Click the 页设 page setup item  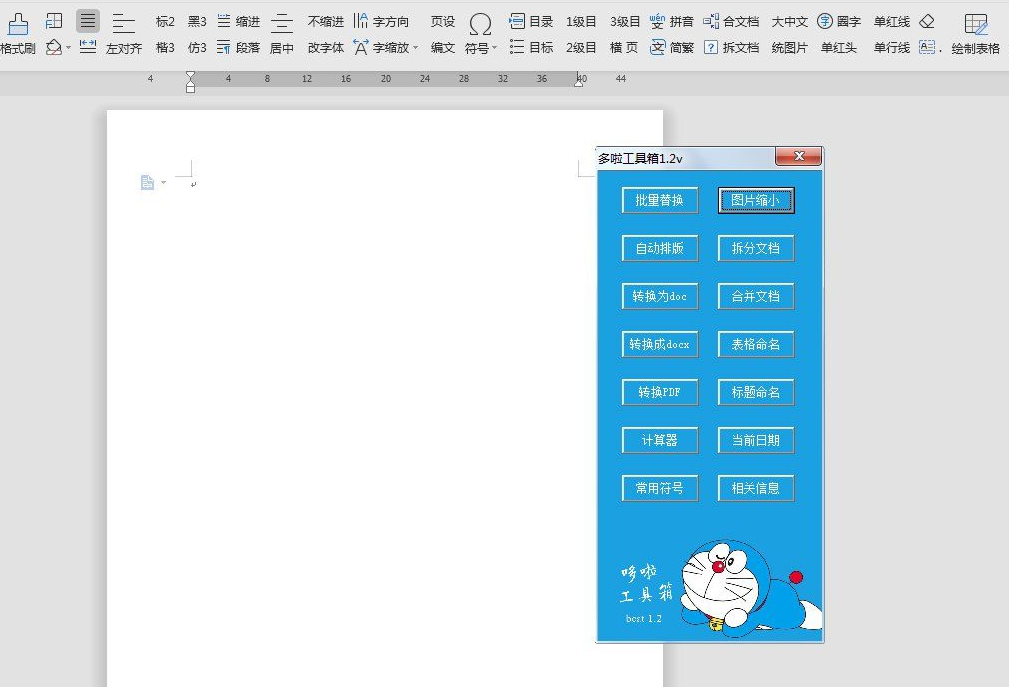[442, 20]
